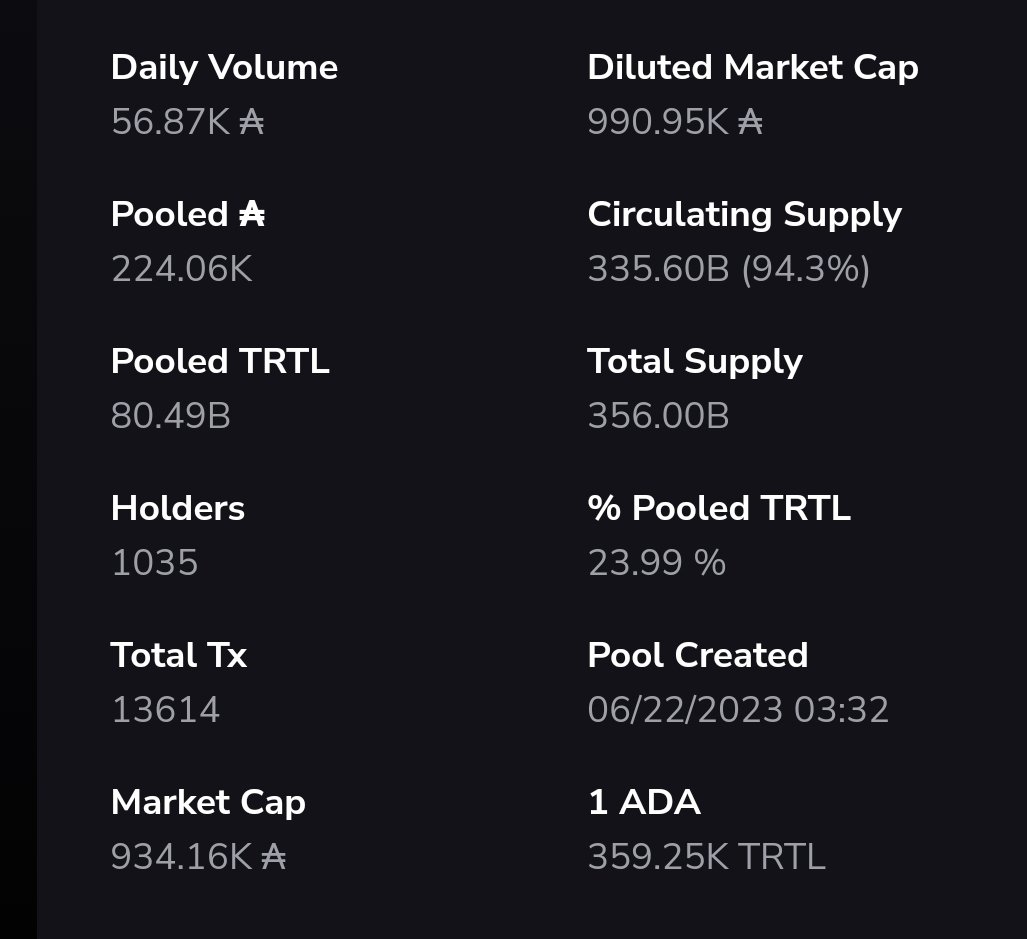Select the 356.00B total supply value
This screenshot has height=939, width=1027.
pyautogui.click(x=658, y=416)
